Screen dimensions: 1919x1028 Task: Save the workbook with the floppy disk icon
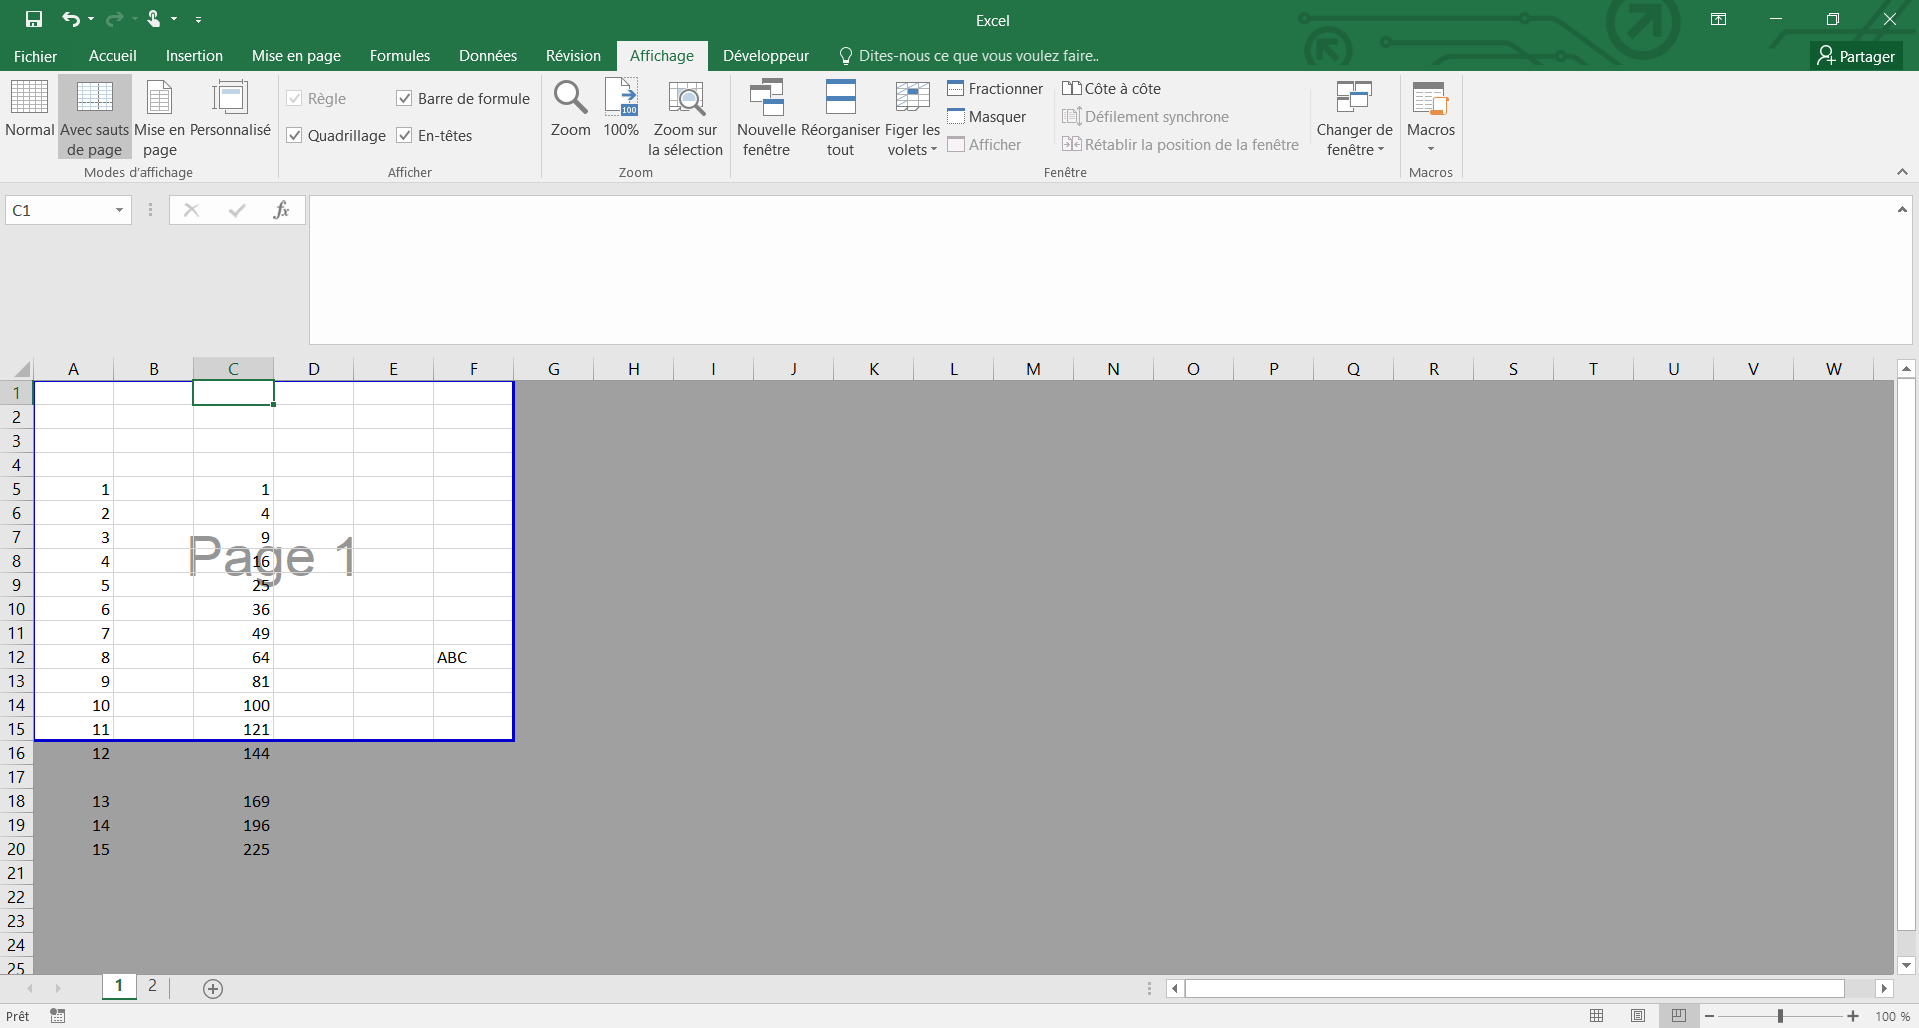click(34, 19)
